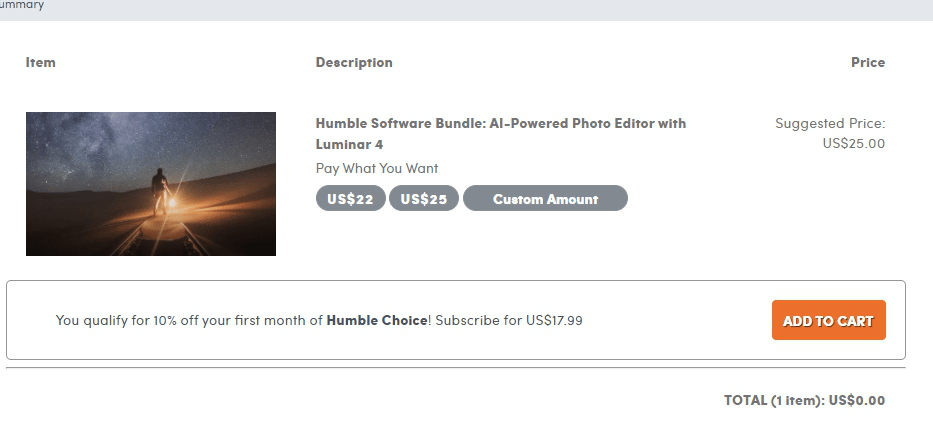Click the Price column header
Screen dimensions: 933x425
point(867,63)
